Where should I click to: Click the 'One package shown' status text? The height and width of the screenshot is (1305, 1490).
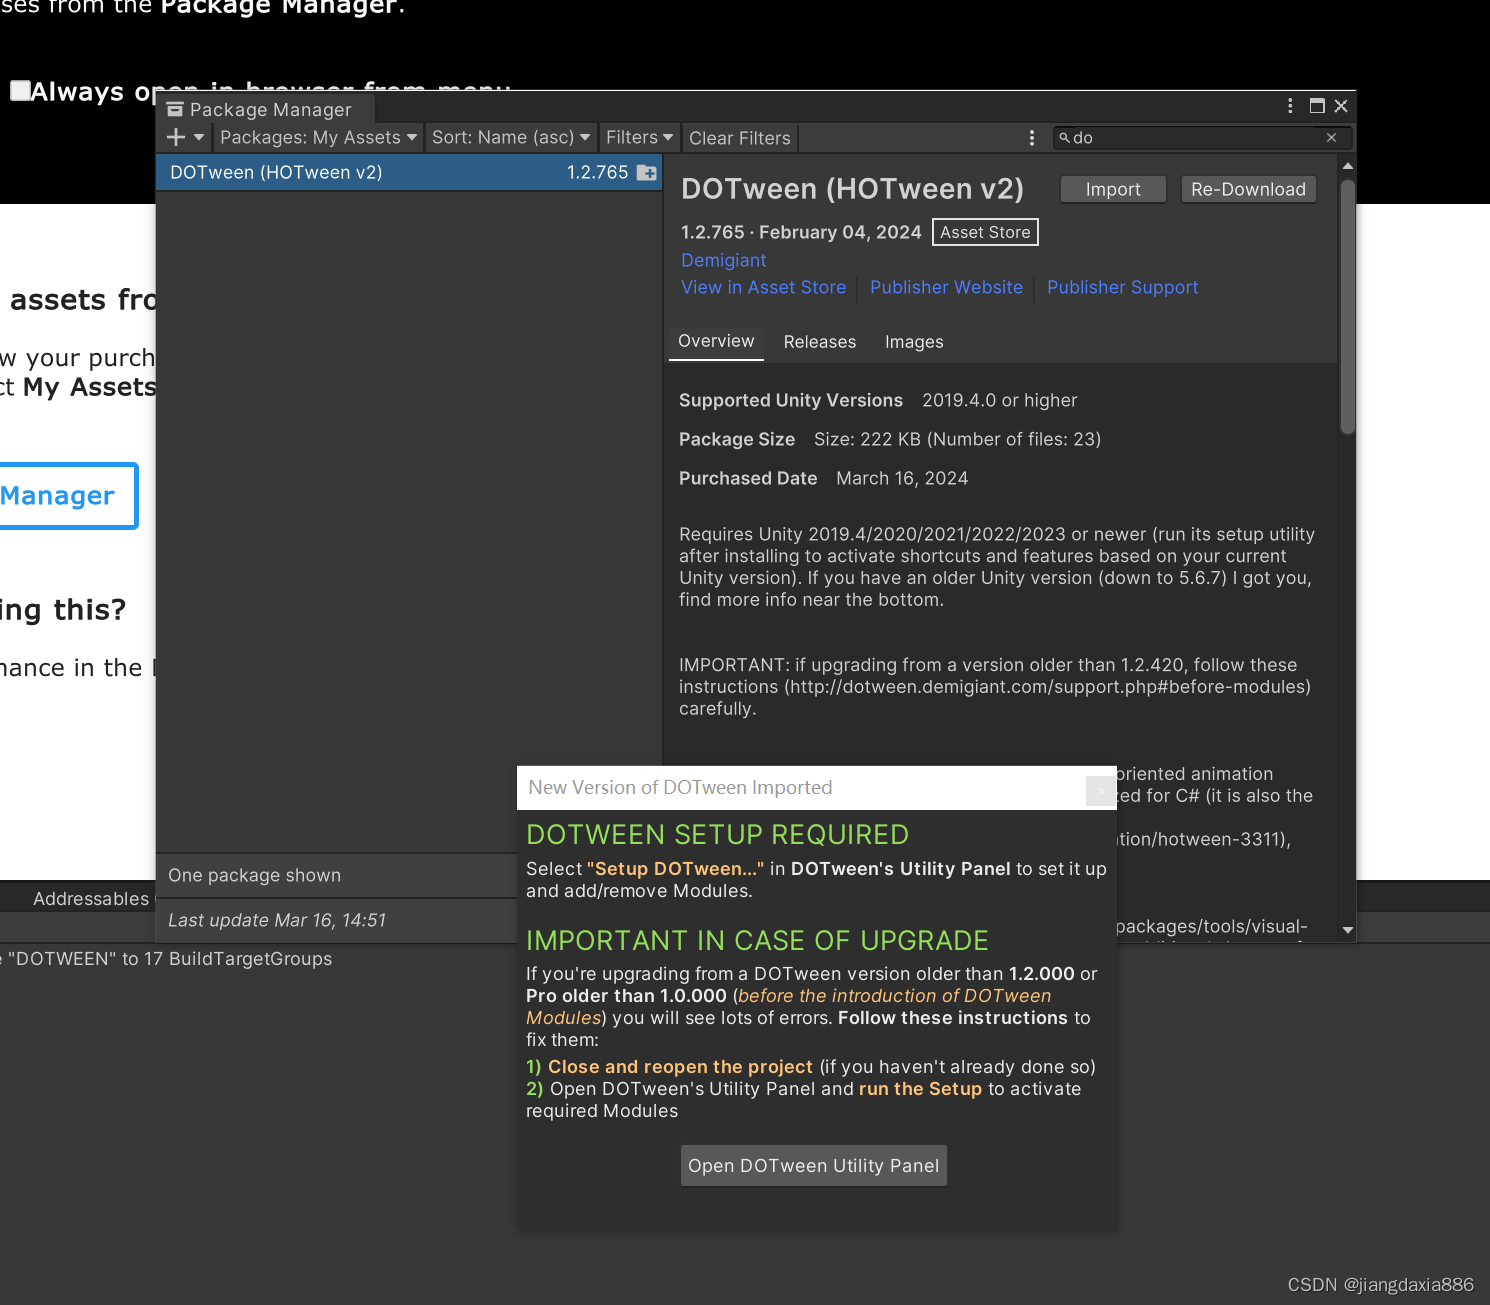[x=254, y=875]
